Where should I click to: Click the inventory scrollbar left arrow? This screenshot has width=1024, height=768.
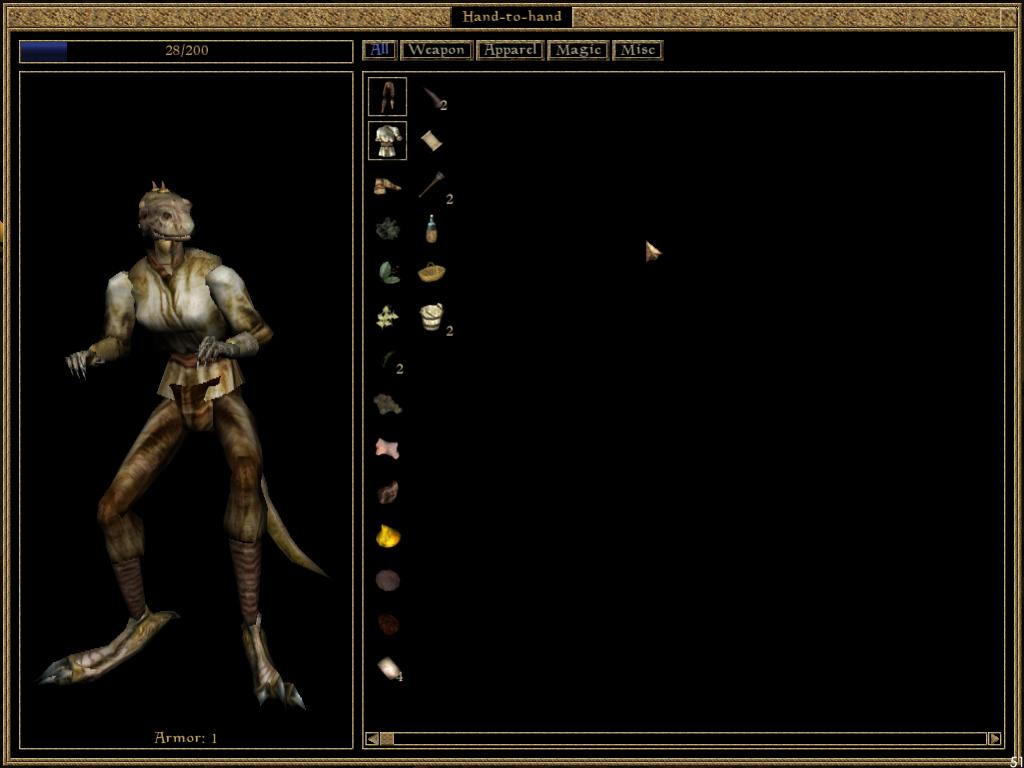(x=372, y=739)
